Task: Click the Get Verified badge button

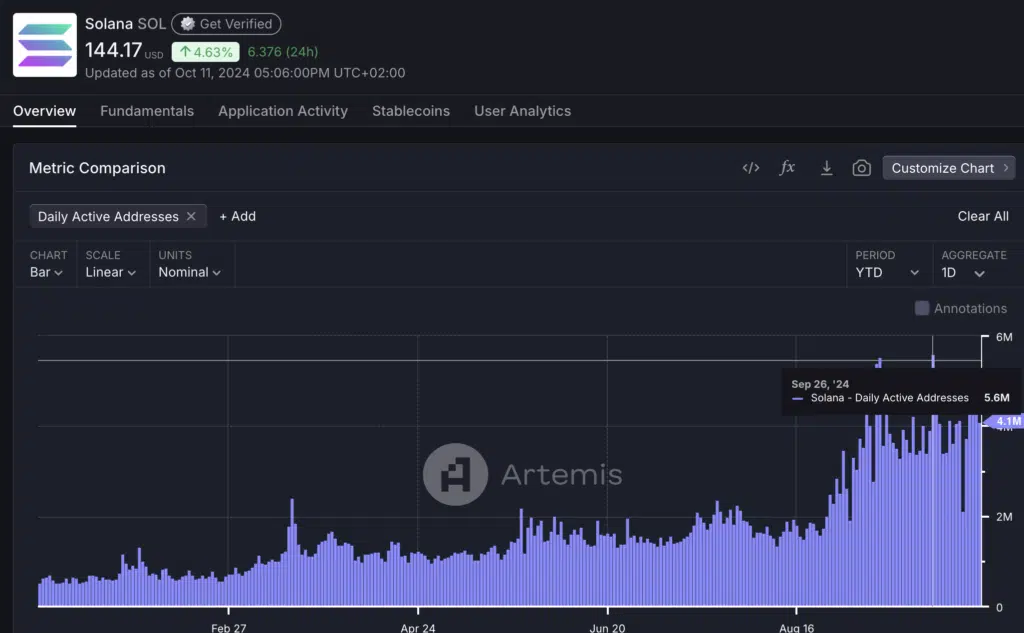Action: [x=226, y=24]
